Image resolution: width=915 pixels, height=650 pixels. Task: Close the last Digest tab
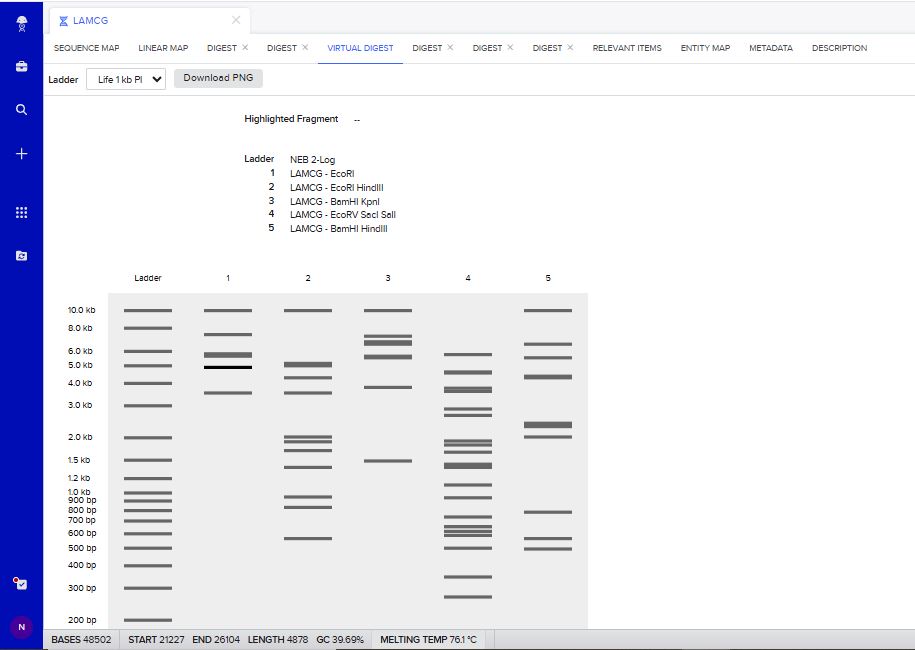pyautogui.click(x=570, y=48)
